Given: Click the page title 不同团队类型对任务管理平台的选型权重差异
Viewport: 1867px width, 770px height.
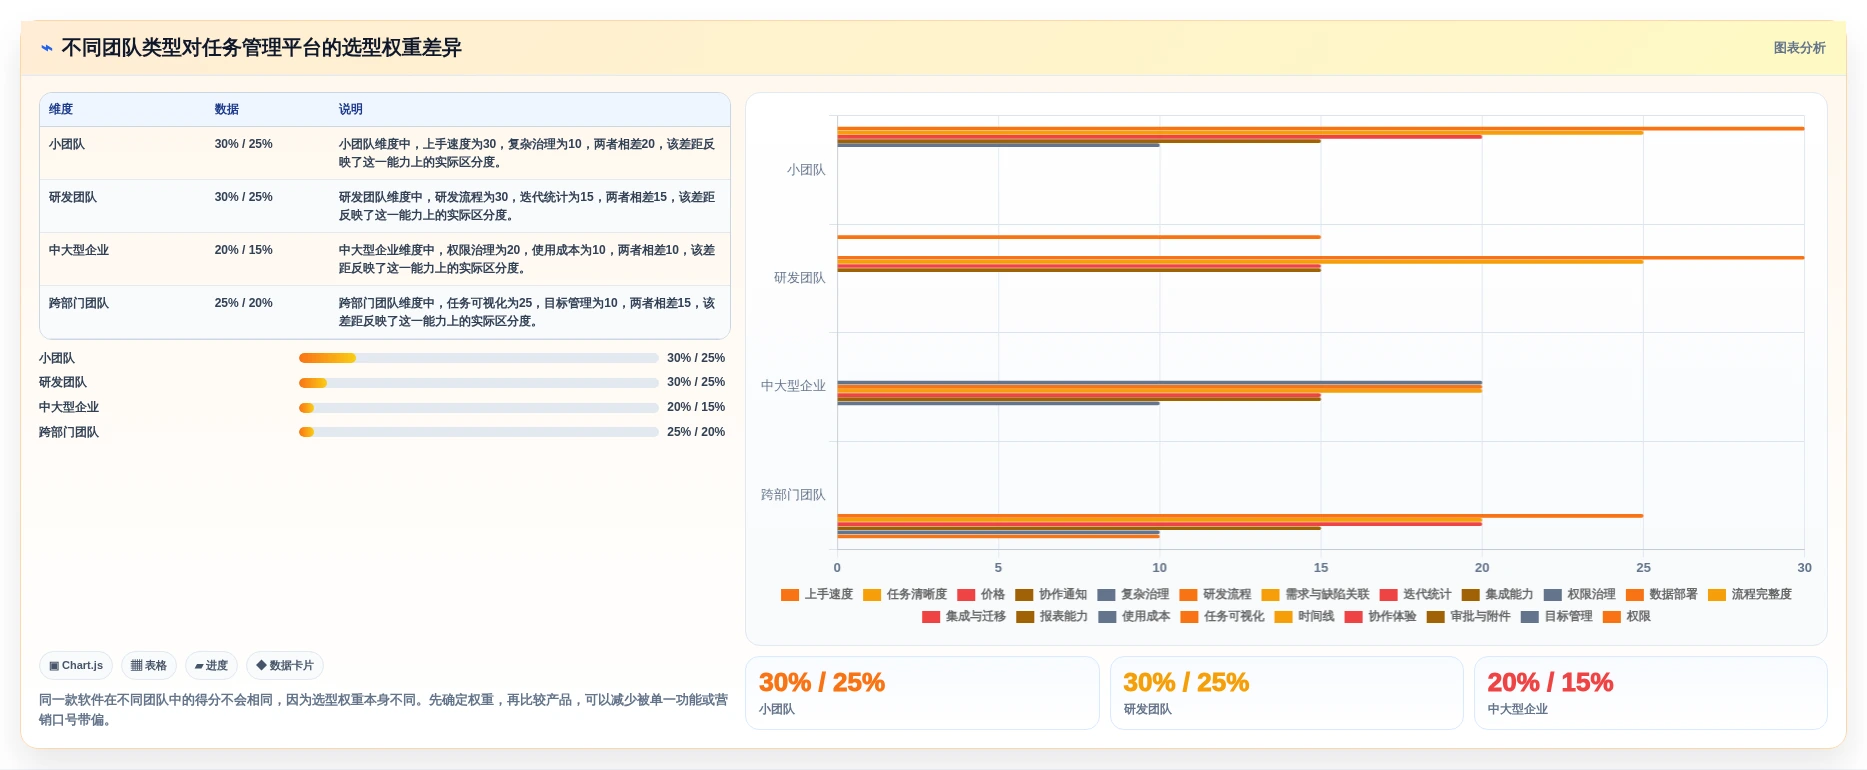Looking at the screenshot, I should tap(261, 48).
